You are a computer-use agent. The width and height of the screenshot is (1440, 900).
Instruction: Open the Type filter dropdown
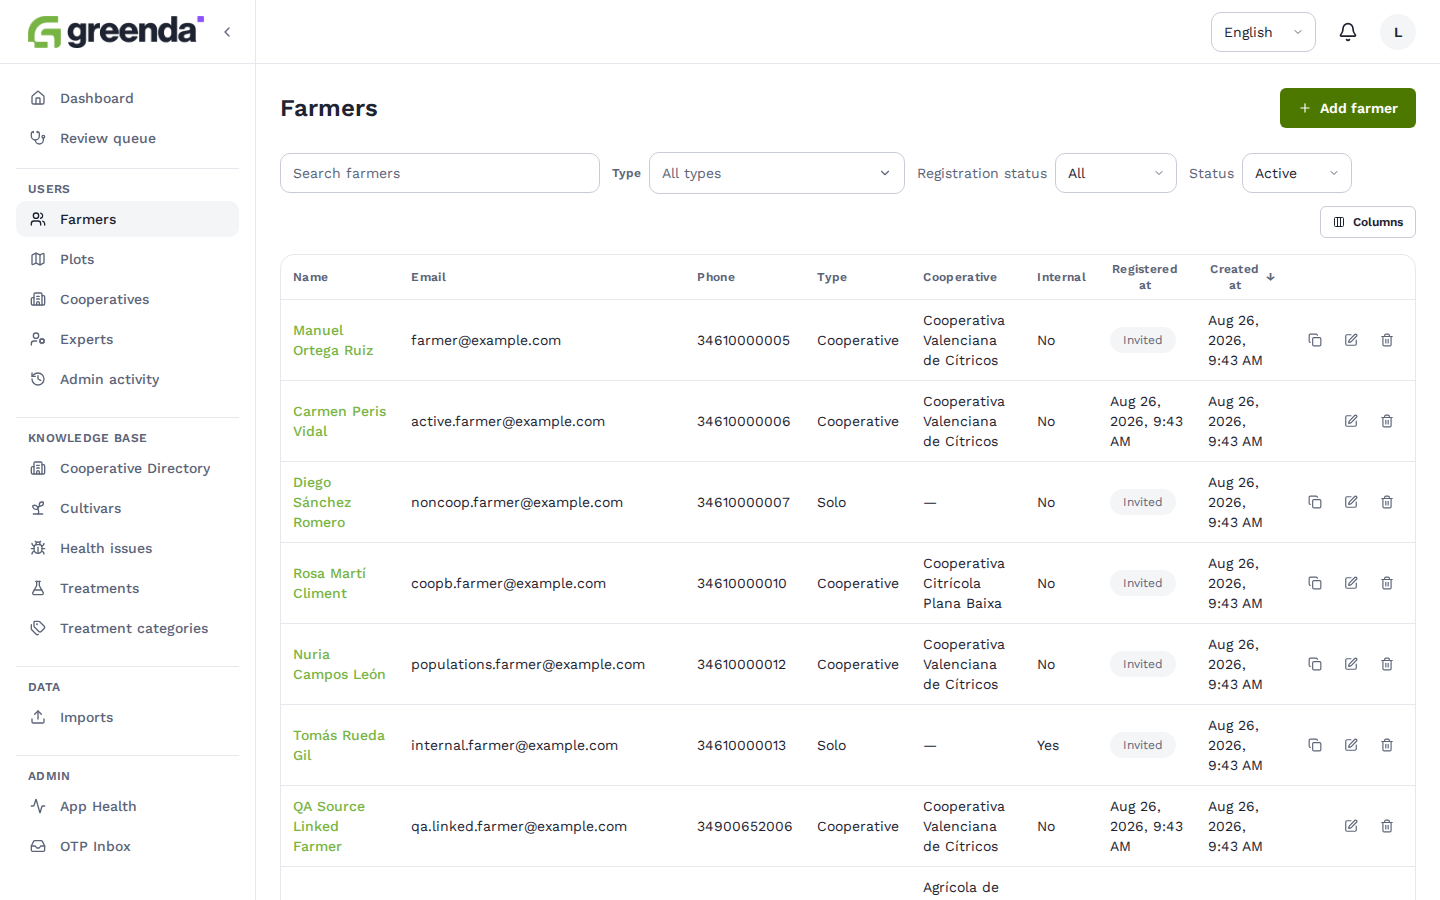777,173
